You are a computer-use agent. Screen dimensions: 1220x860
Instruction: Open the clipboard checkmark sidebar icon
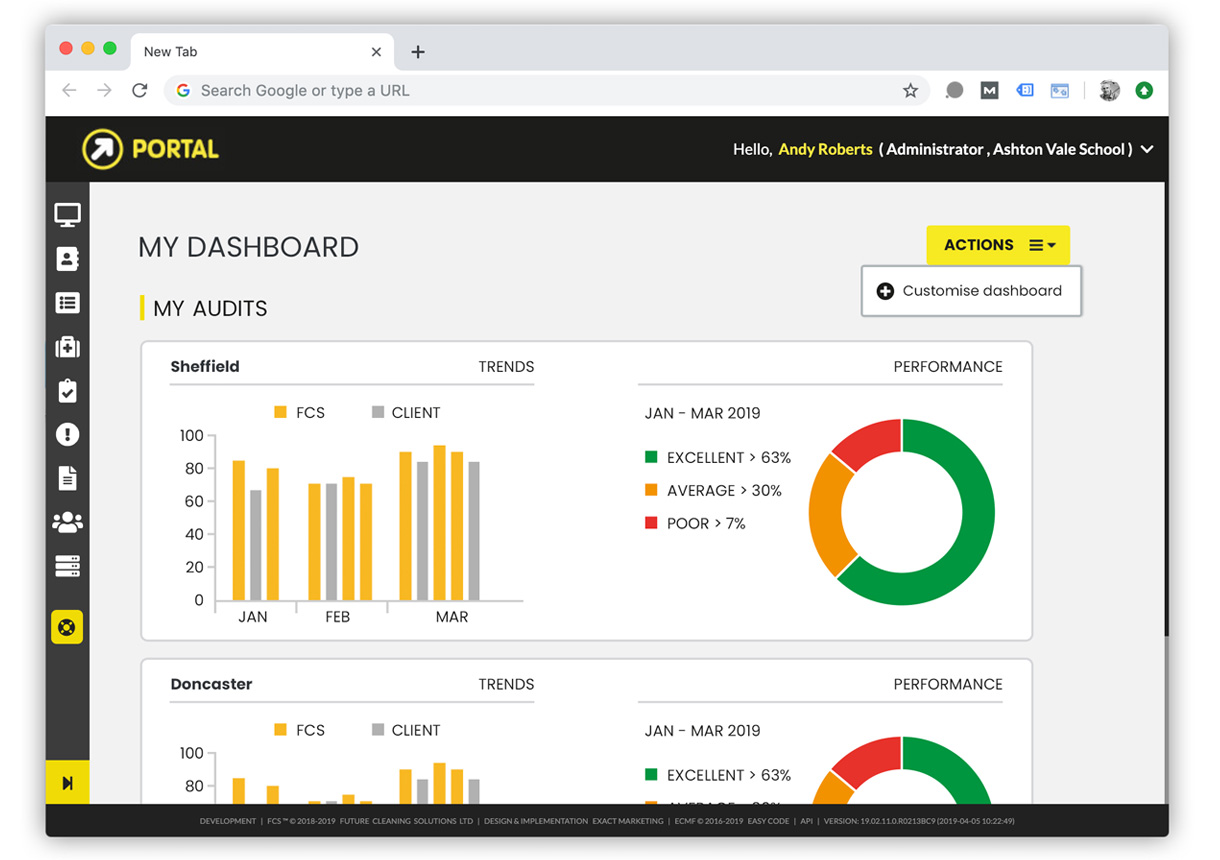tap(67, 390)
